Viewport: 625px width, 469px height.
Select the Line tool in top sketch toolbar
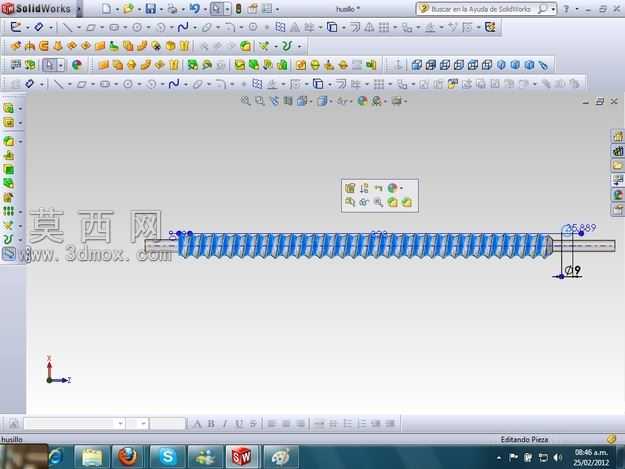tap(67, 27)
